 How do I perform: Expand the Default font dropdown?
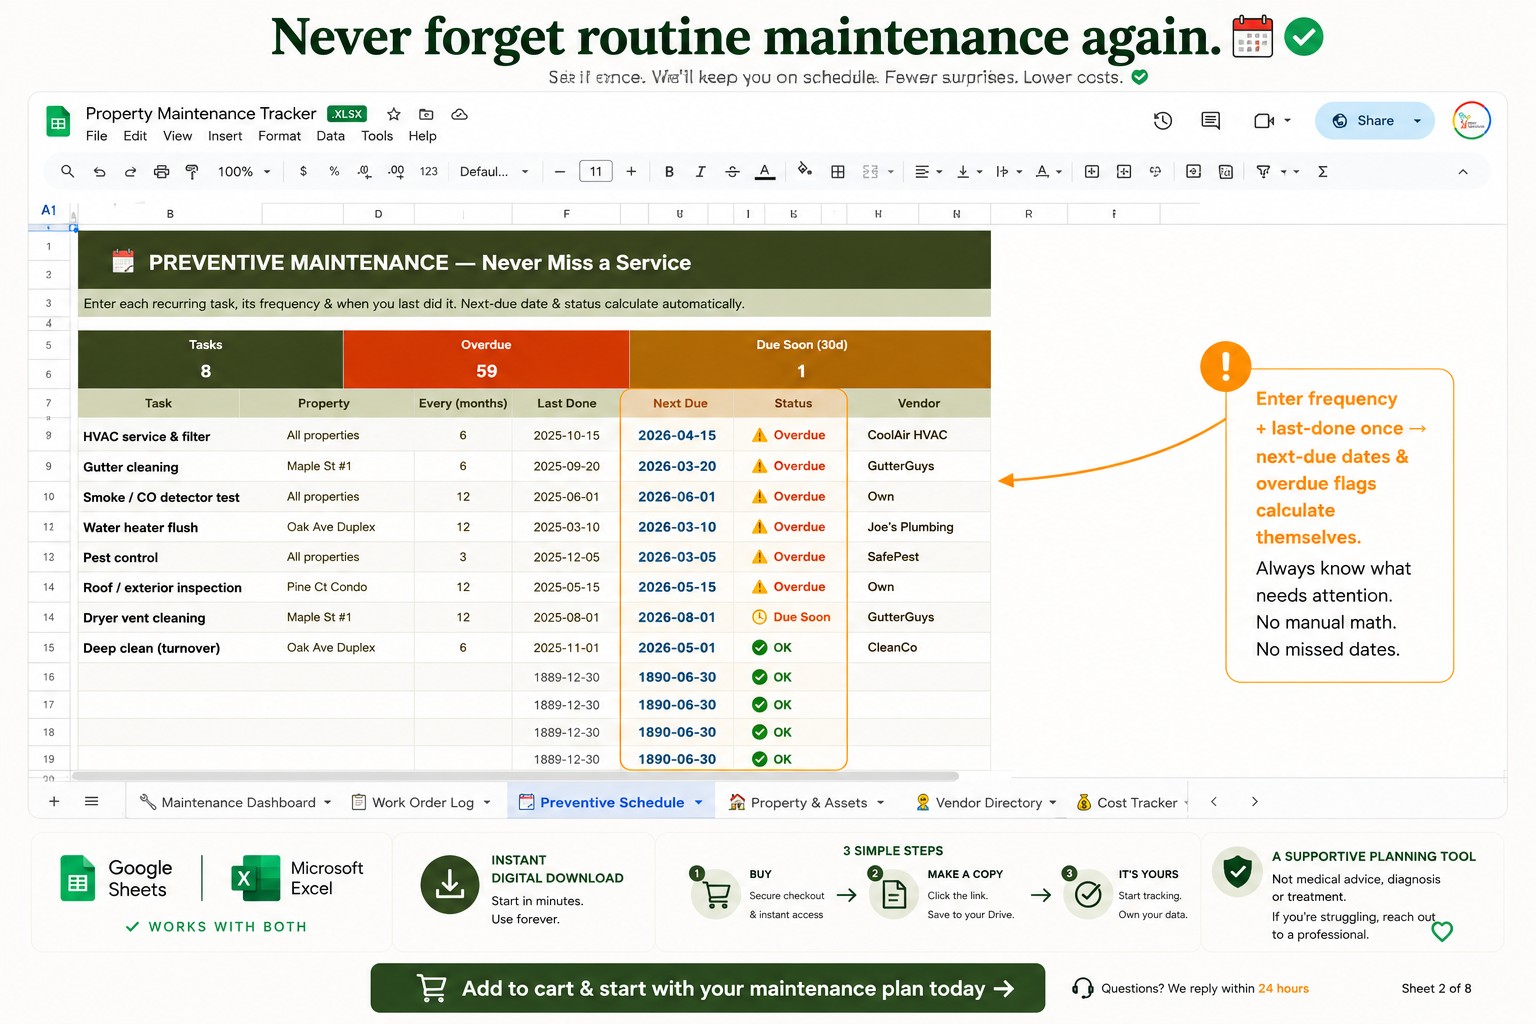[x=494, y=172]
